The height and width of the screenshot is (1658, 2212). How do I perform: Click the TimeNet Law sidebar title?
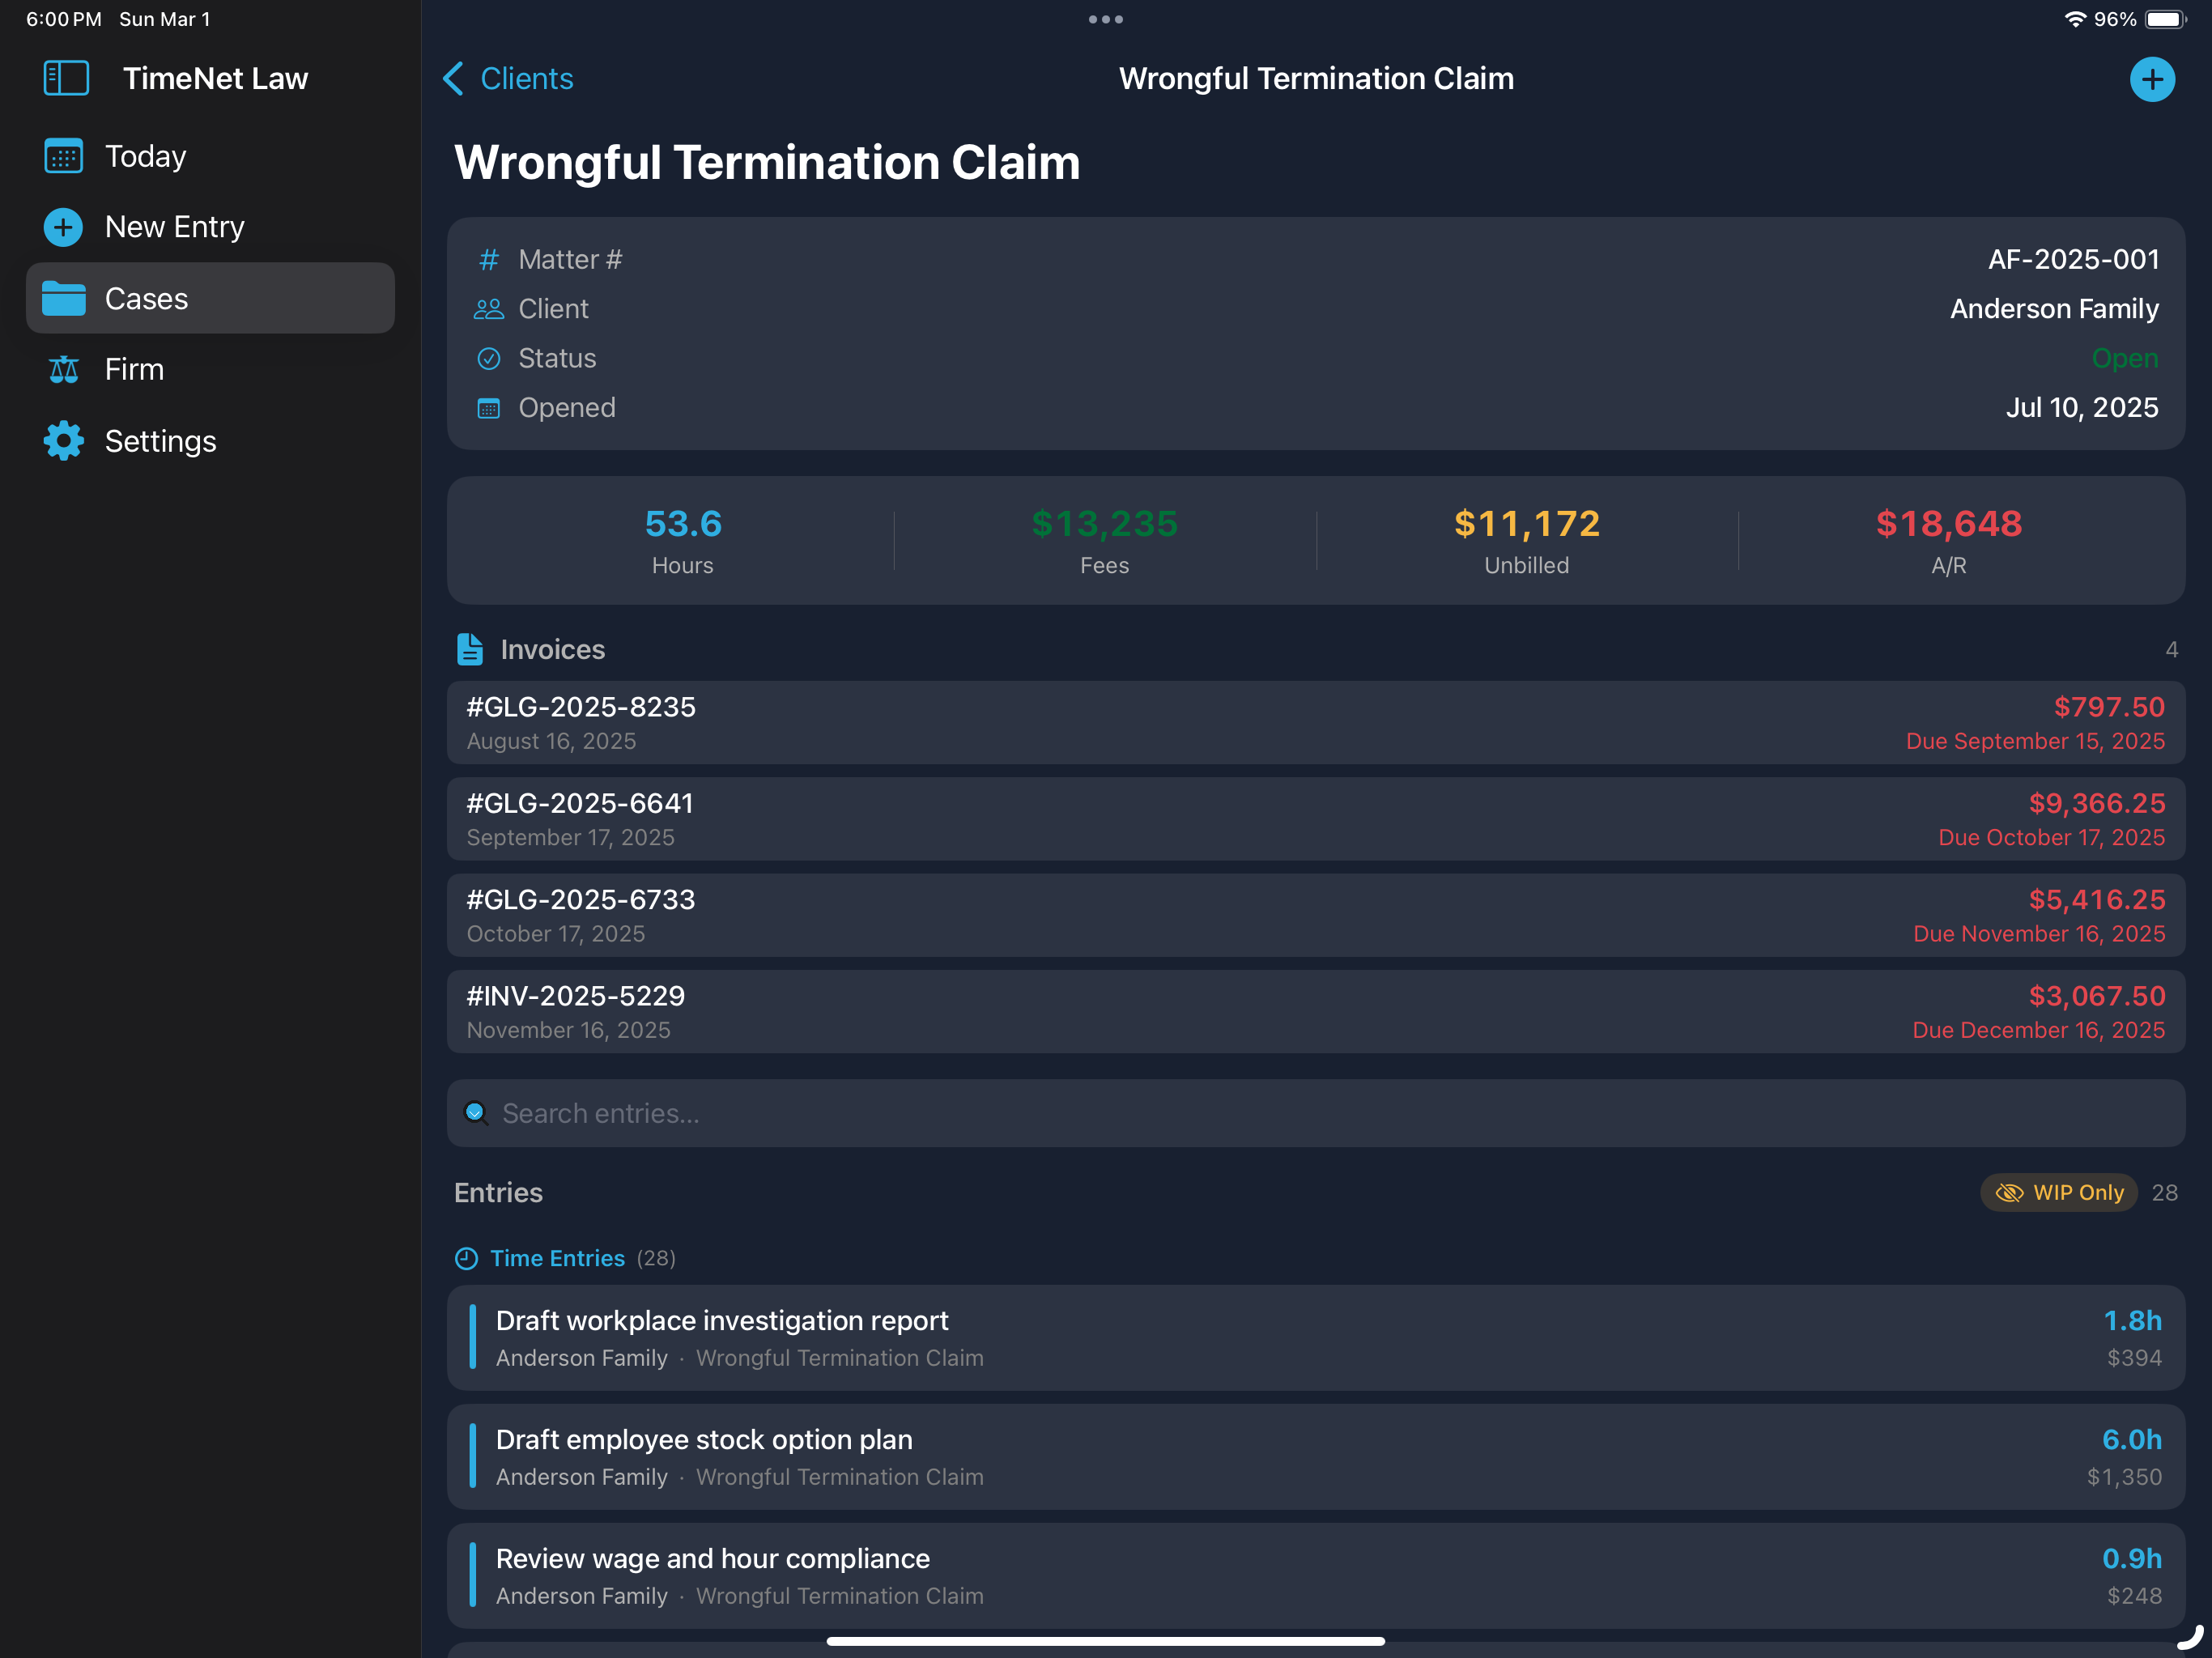[216, 78]
